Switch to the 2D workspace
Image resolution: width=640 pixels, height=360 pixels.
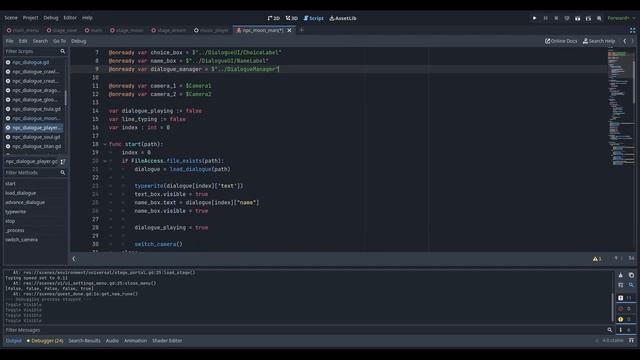point(273,18)
